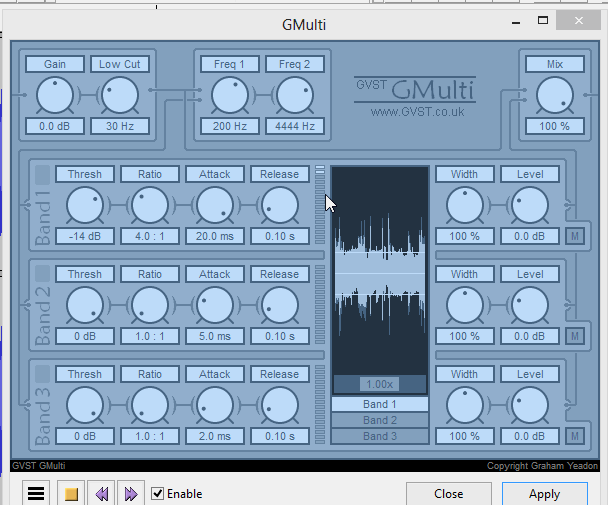Select the Band 2 display tab
This screenshot has height=505, width=608.
[x=380, y=420]
